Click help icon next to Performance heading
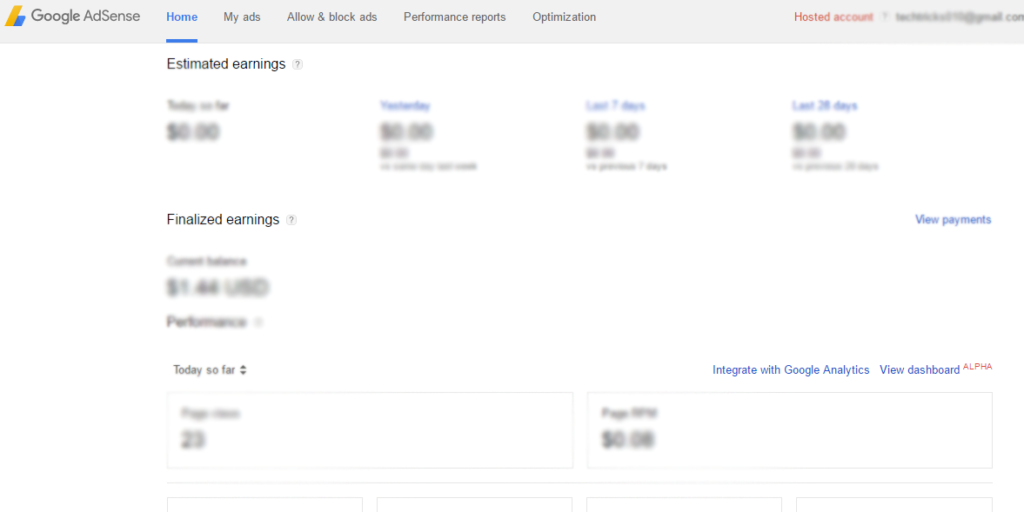The width and height of the screenshot is (1024, 512). 259,323
